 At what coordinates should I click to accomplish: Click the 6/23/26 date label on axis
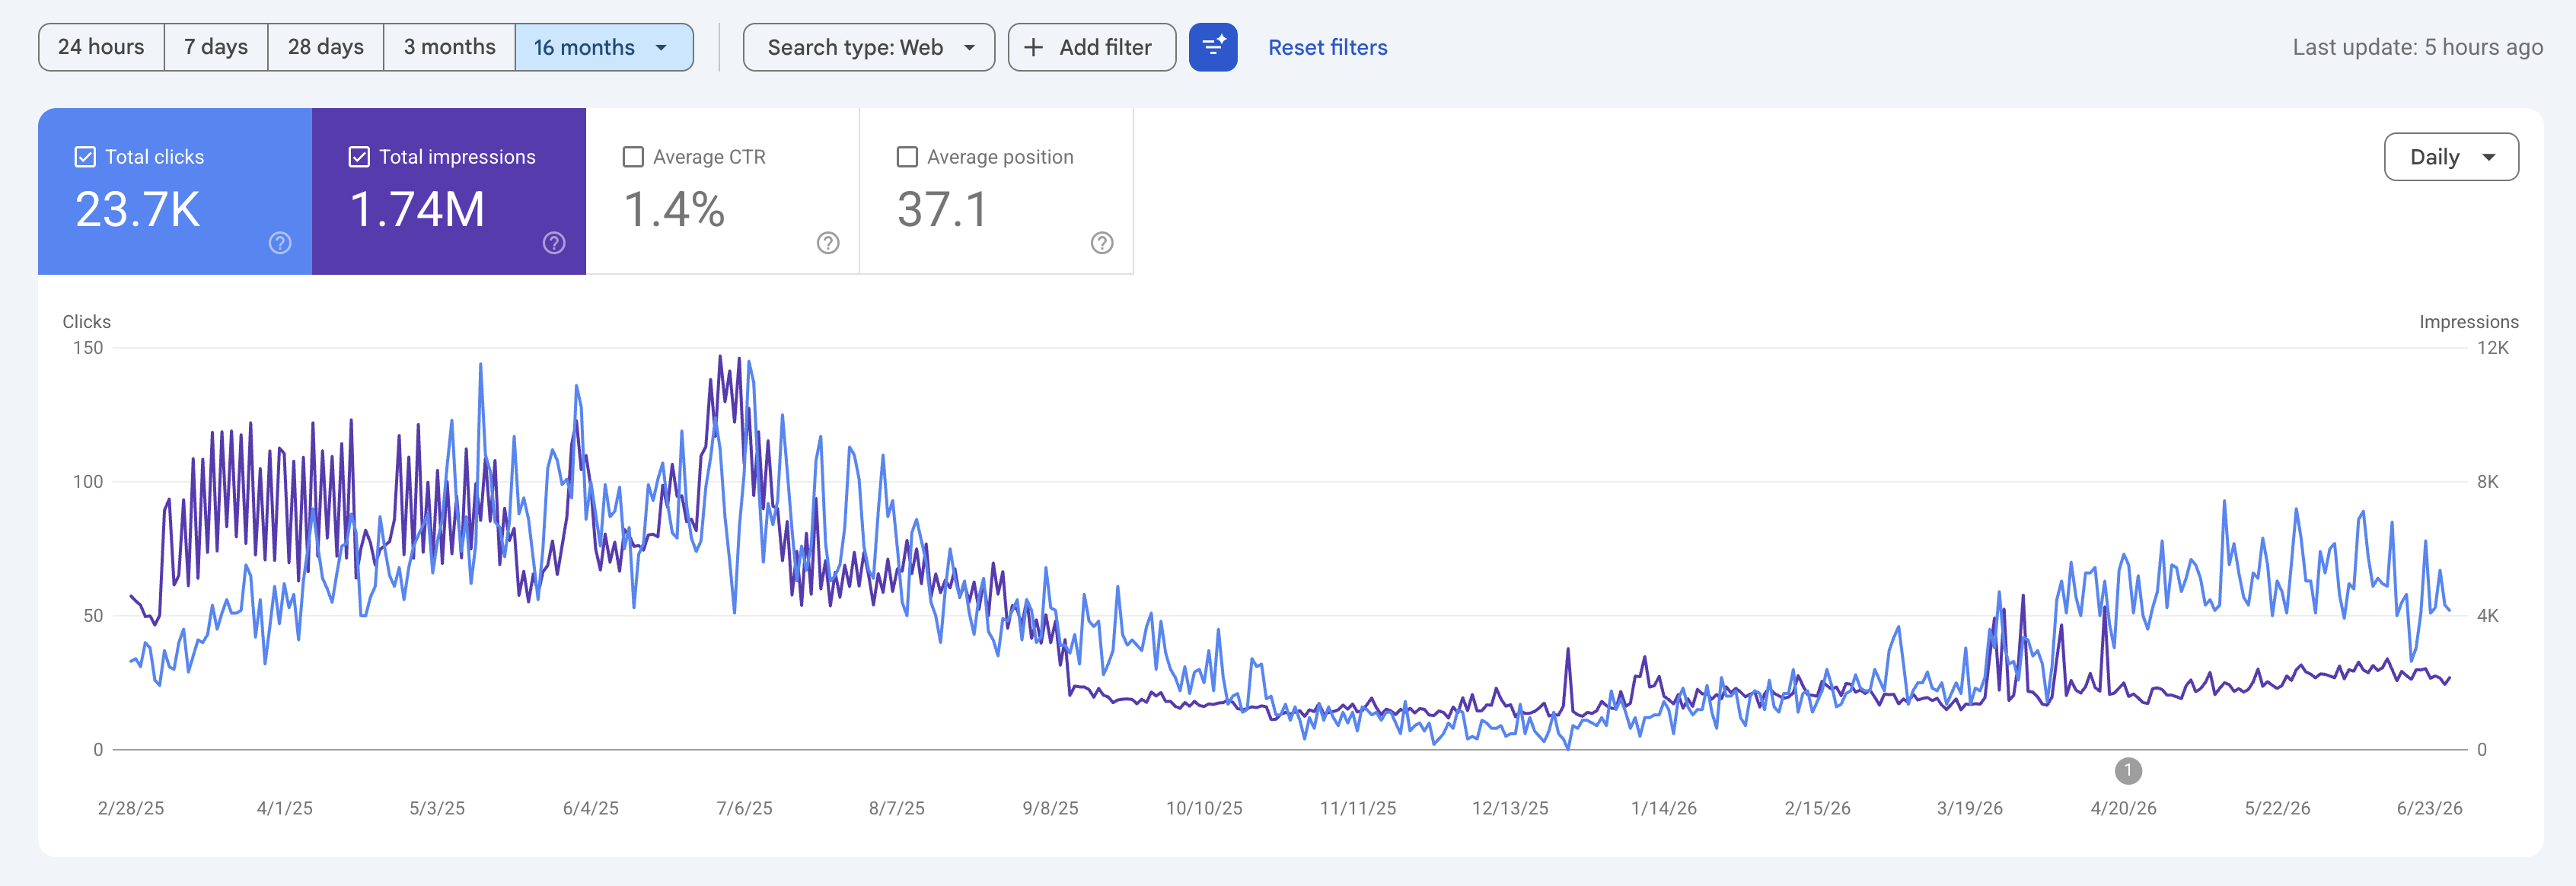pos(2429,808)
